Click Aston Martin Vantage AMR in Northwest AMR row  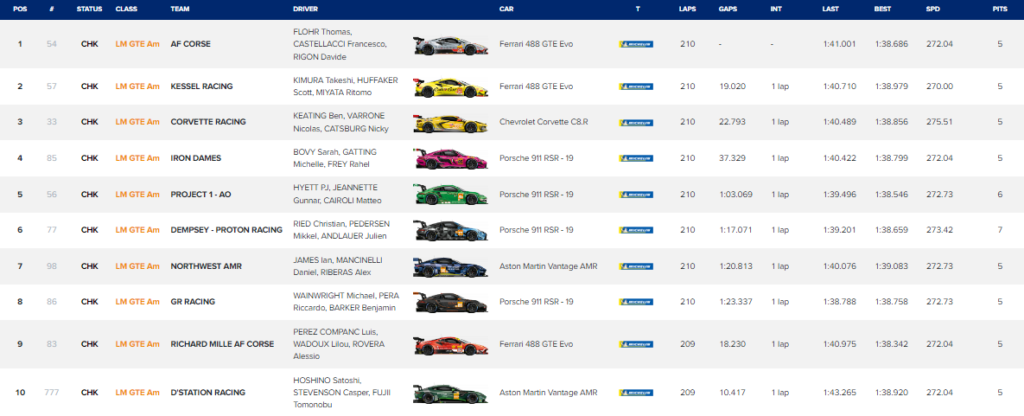(x=548, y=266)
